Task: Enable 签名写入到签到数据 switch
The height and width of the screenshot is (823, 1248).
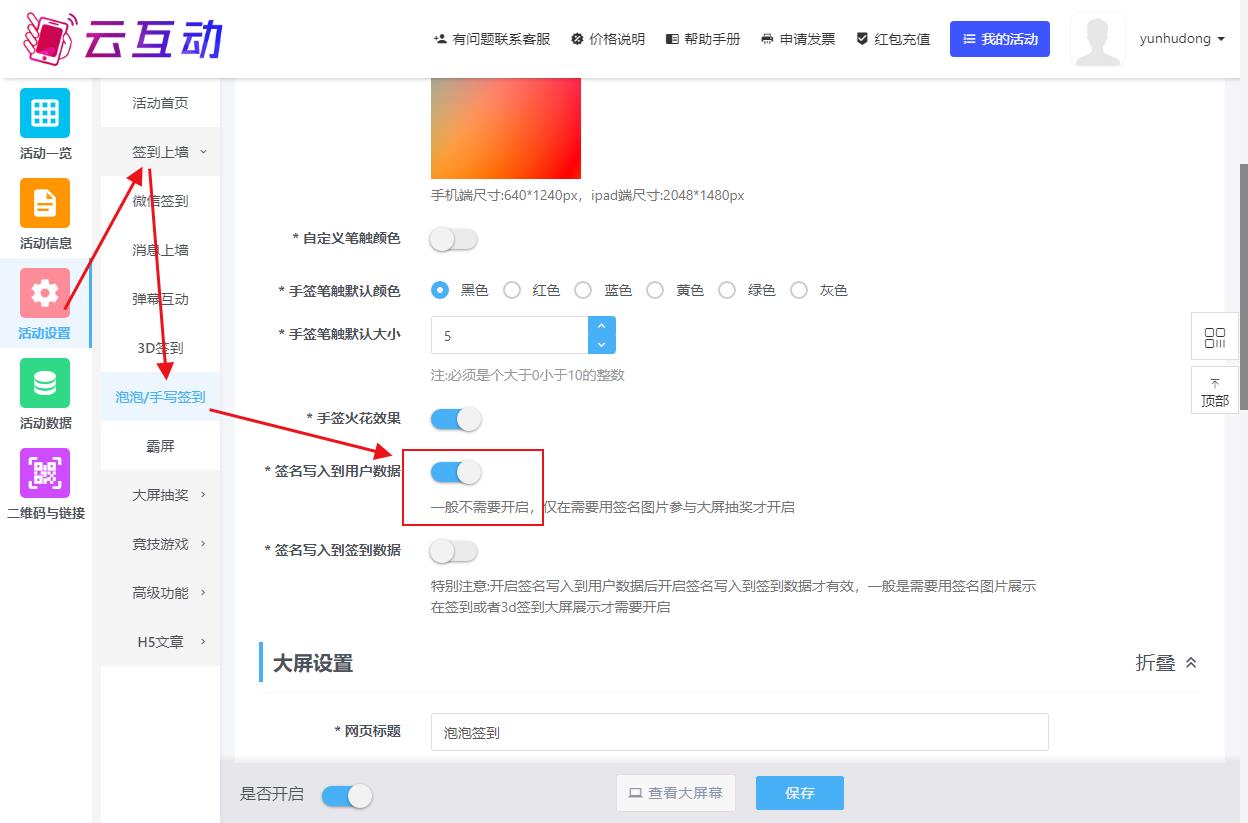Action: click(x=454, y=551)
